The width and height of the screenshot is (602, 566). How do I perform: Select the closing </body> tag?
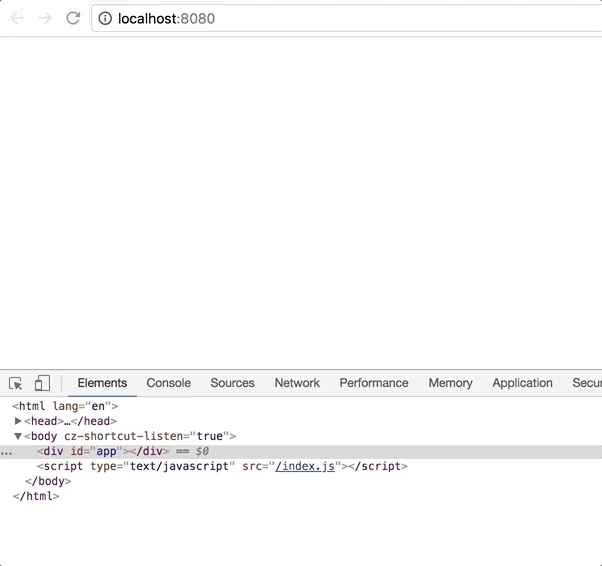[x=48, y=481]
